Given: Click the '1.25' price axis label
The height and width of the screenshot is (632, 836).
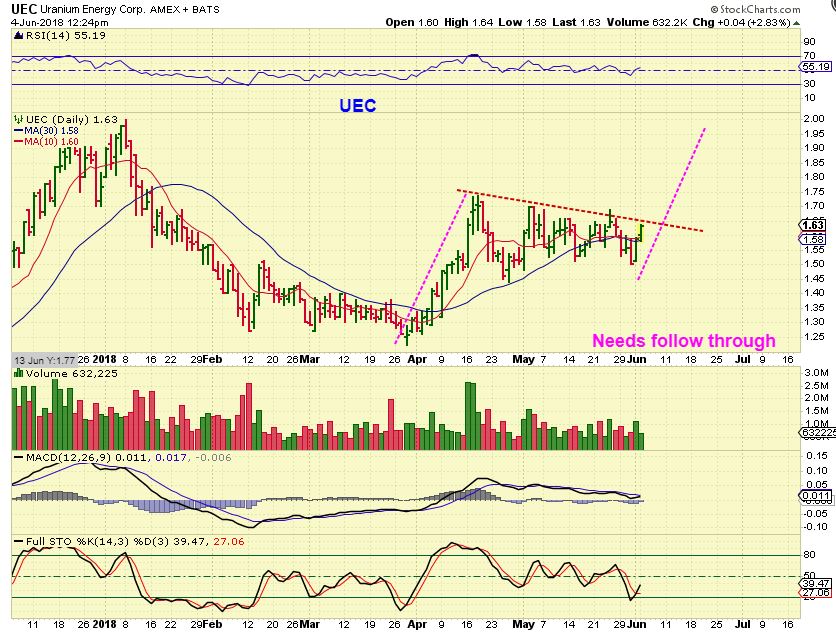Looking at the screenshot, I should (814, 337).
